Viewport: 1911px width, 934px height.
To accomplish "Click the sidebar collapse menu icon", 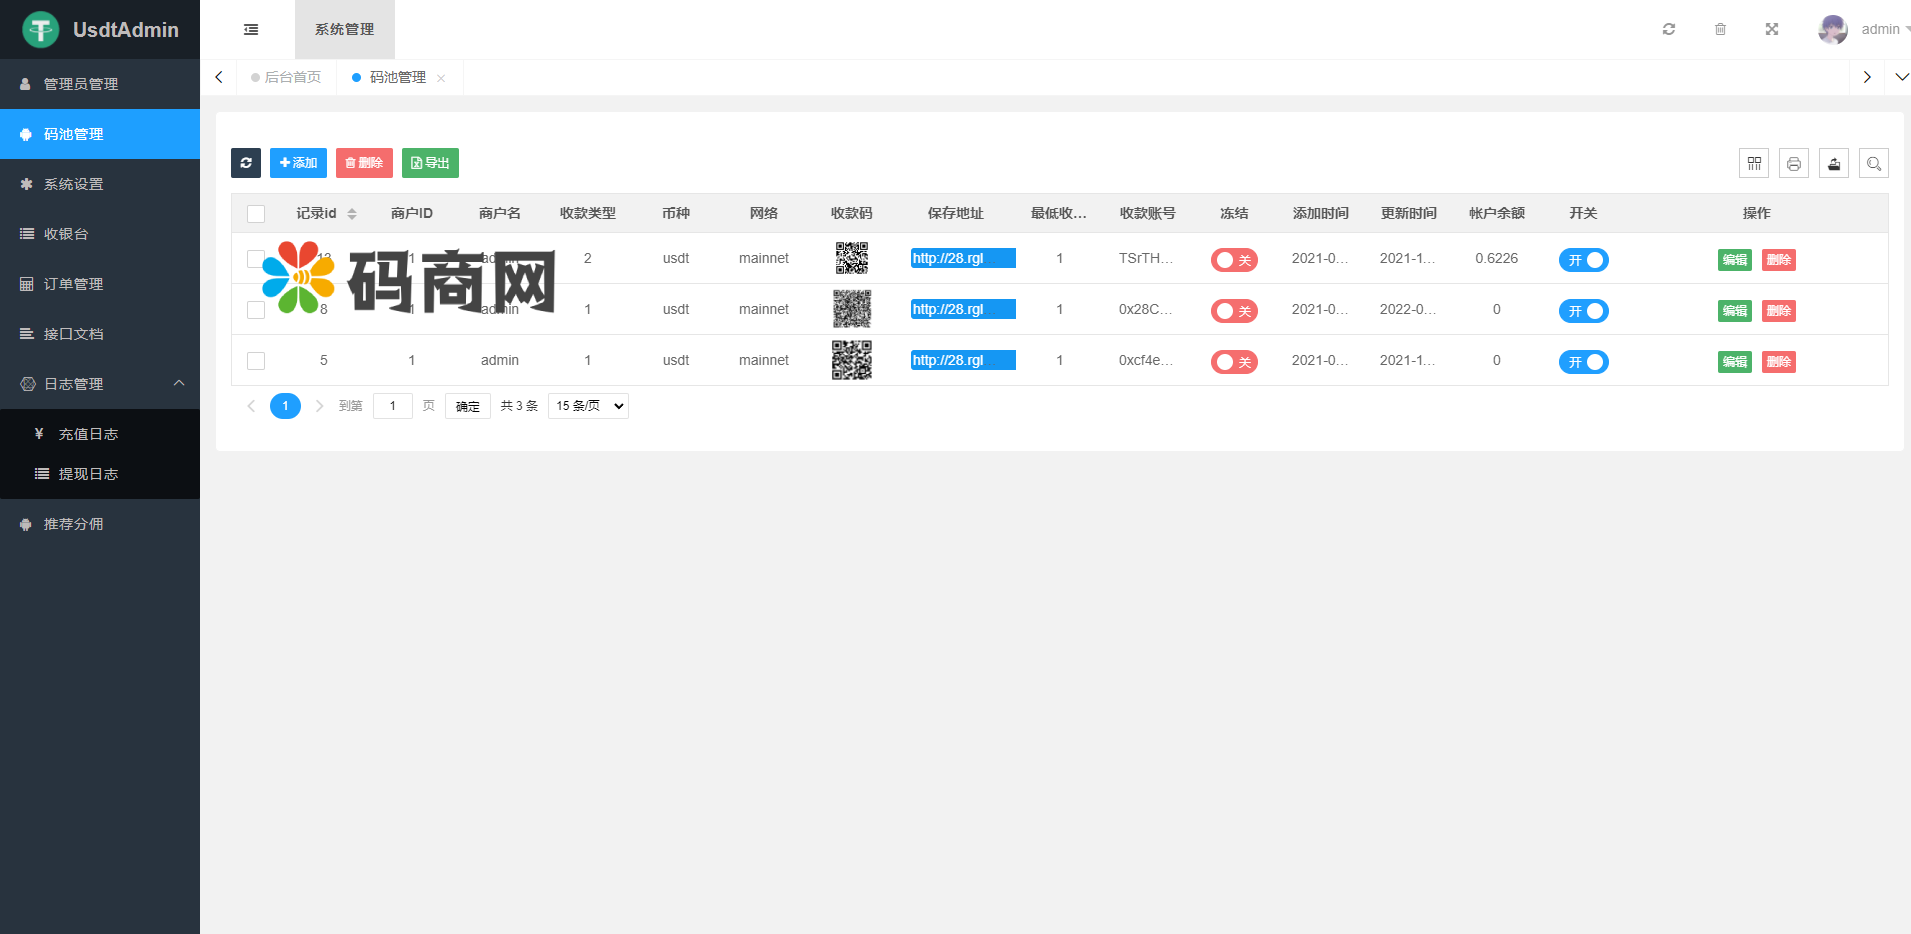I will pyautogui.click(x=251, y=30).
